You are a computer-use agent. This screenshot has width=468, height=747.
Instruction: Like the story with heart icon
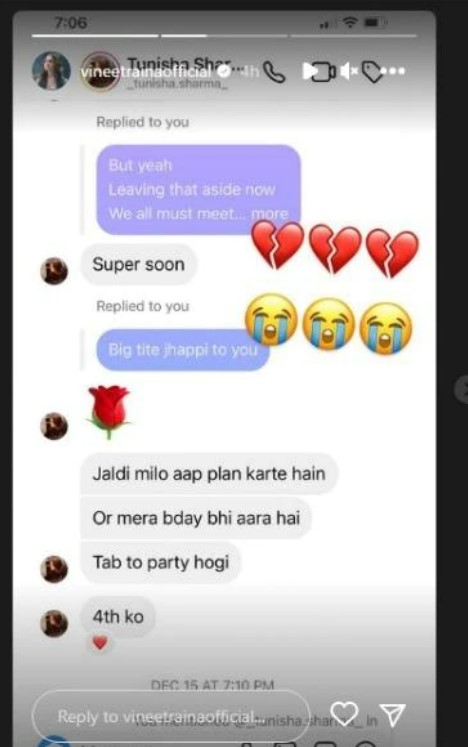[344, 713]
